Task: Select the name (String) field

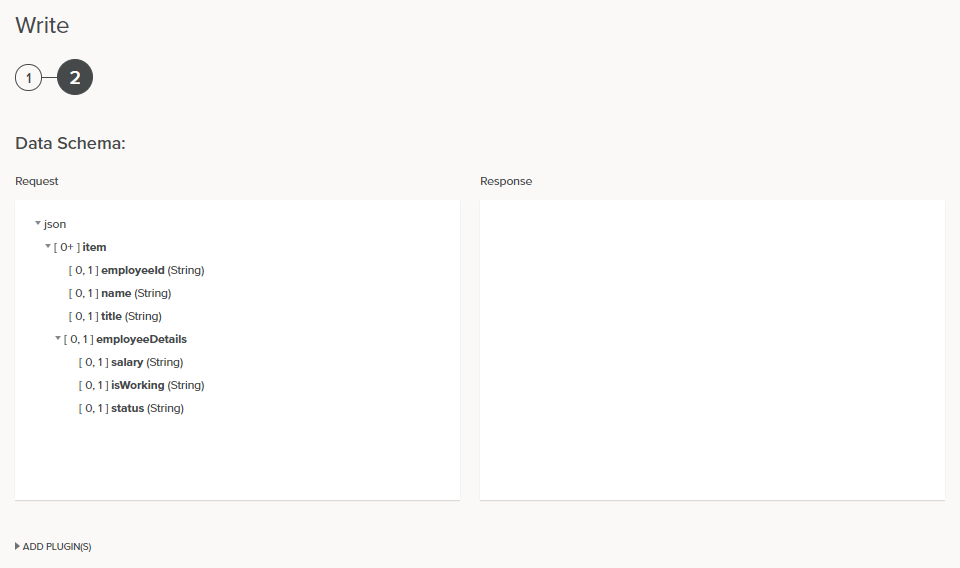Action: pyautogui.click(x=120, y=293)
